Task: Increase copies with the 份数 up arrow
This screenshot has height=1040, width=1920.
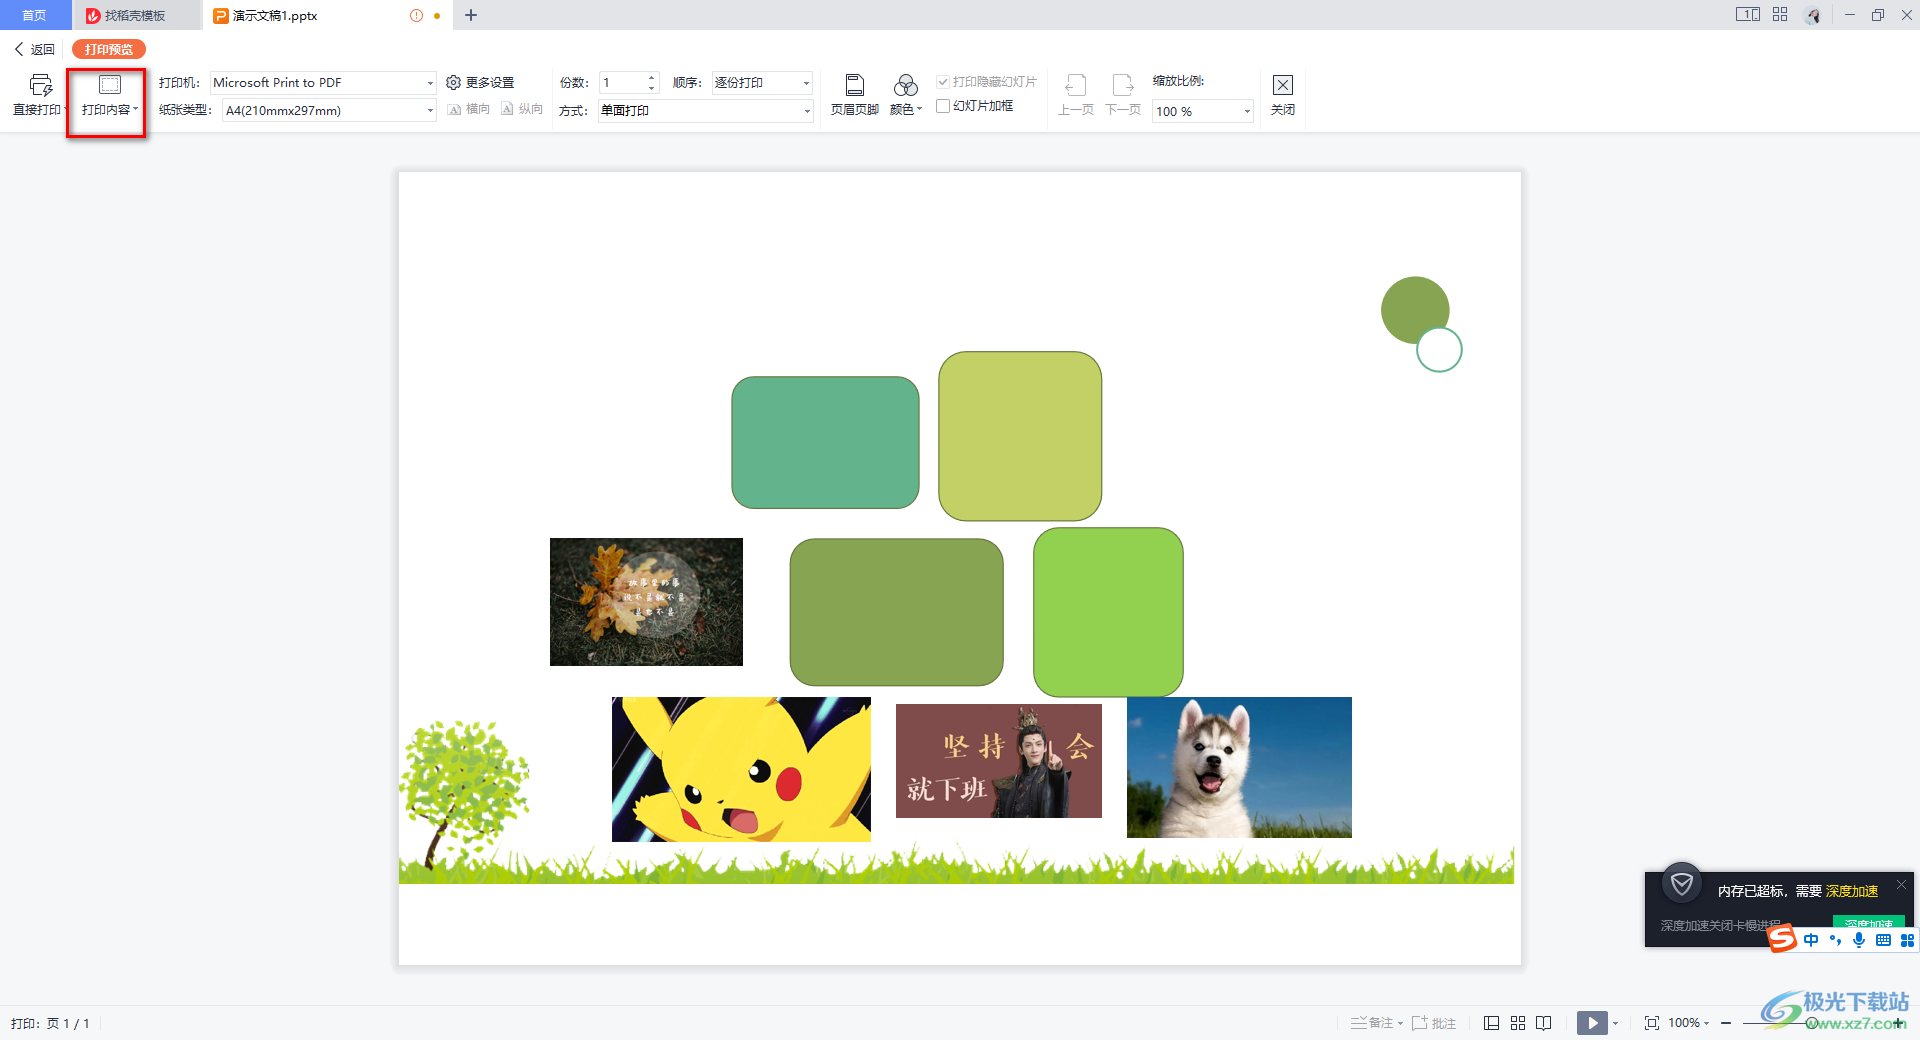Action: [651, 78]
